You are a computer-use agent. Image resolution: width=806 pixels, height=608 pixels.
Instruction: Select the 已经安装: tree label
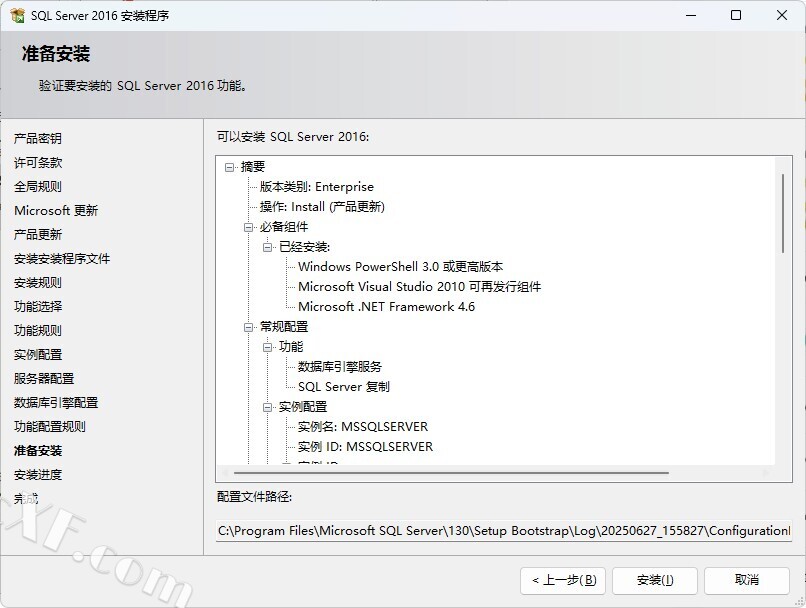pyautogui.click(x=304, y=247)
